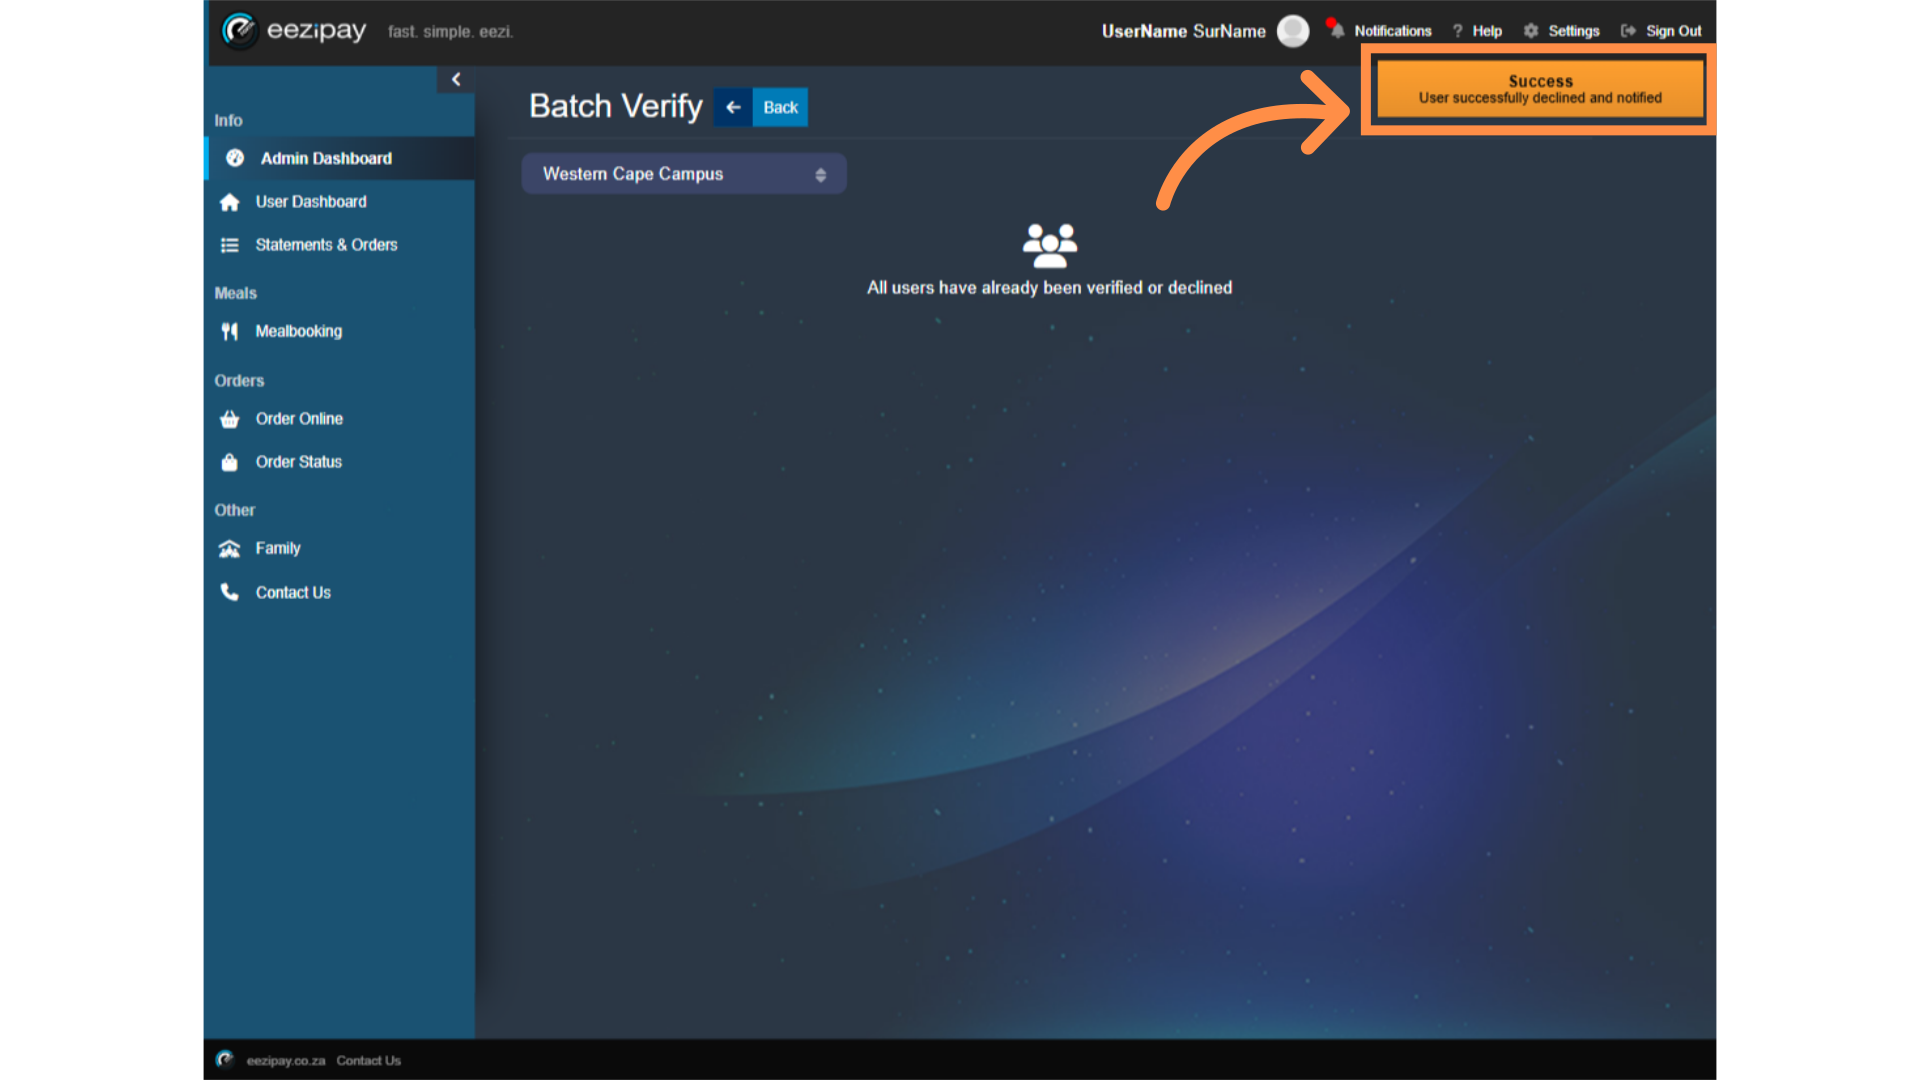The height and width of the screenshot is (1080, 1920).
Task: Click the Meals section label
Action: [x=236, y=294]
